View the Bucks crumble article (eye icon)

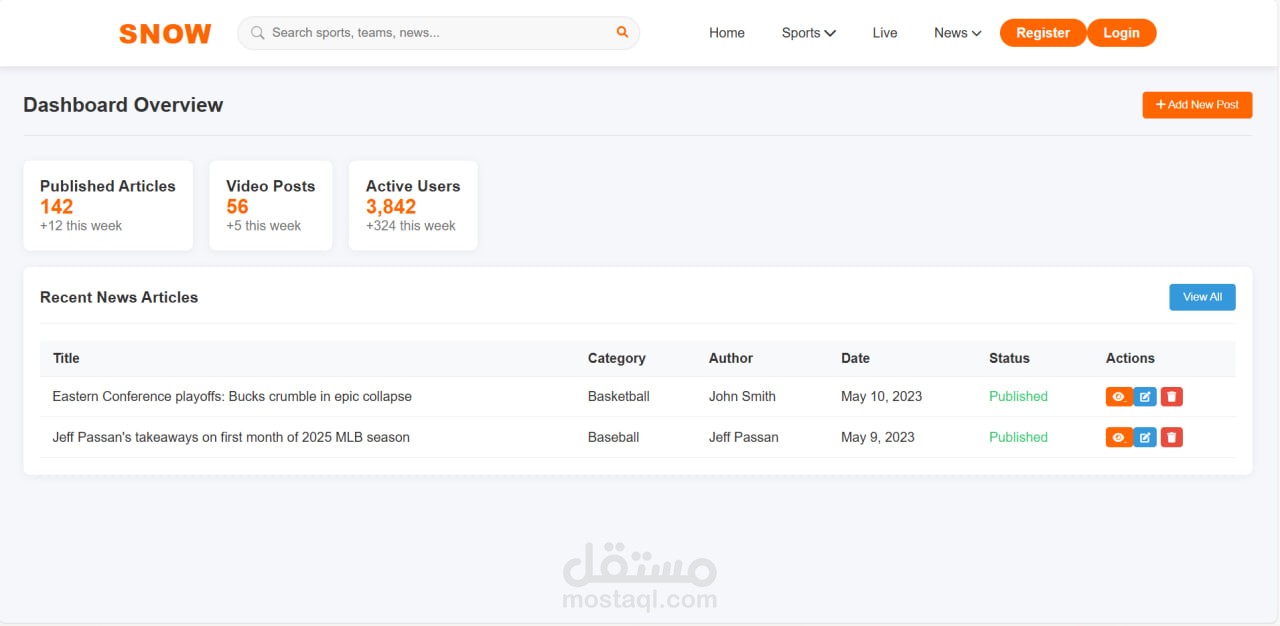1118,397
